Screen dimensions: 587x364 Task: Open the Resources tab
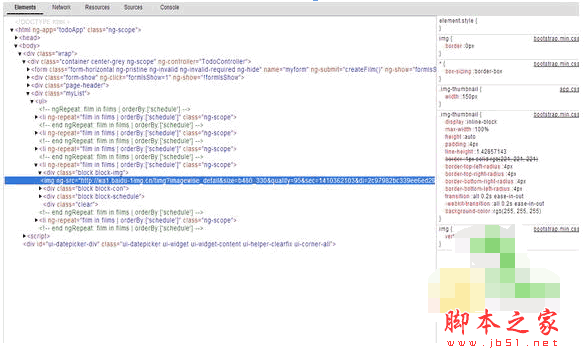pyautogui.click(x=97, y=7)
